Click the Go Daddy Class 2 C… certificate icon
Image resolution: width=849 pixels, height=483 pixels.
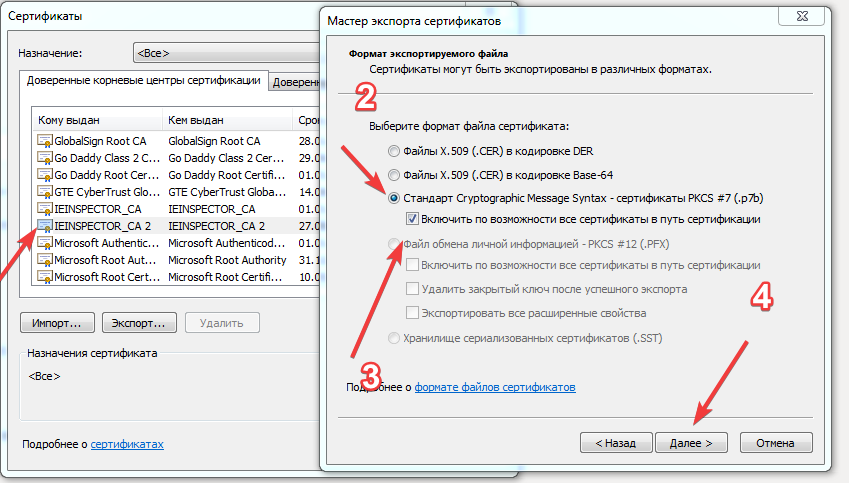coord(44,158)
